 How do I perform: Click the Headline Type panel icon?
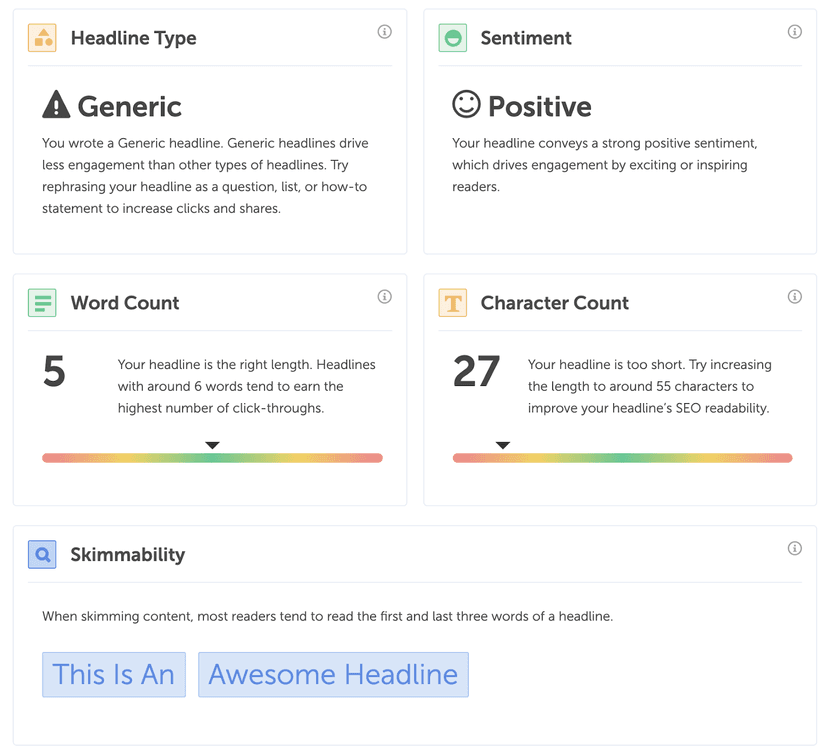pos(43,38)
